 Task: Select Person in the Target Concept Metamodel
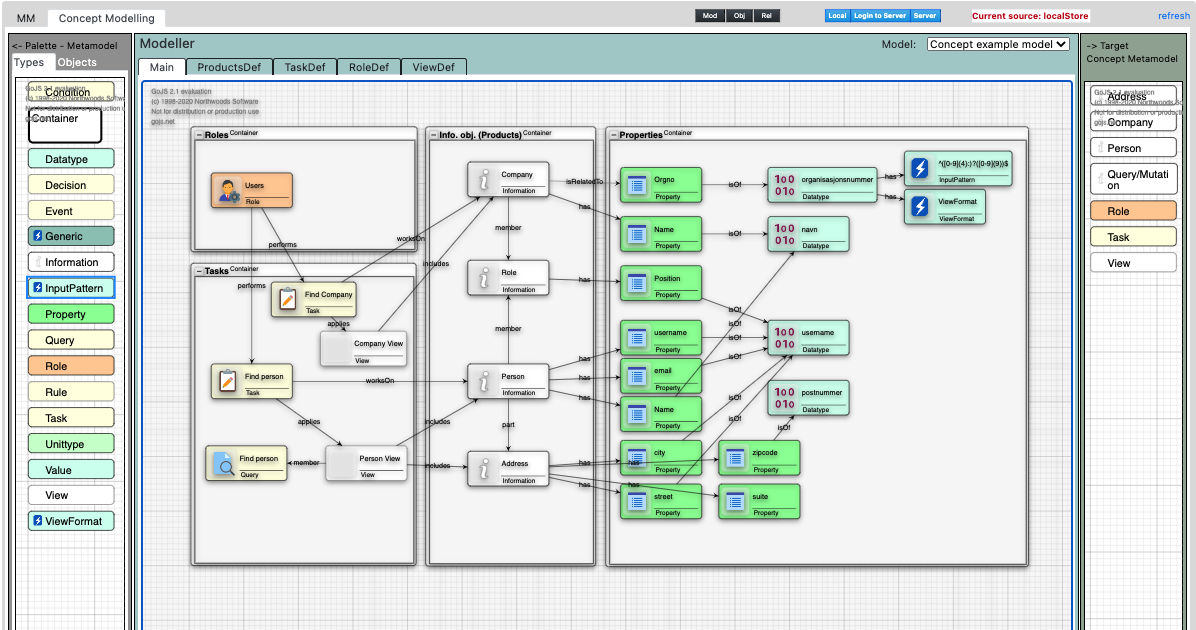click(x=1133, y=148)
